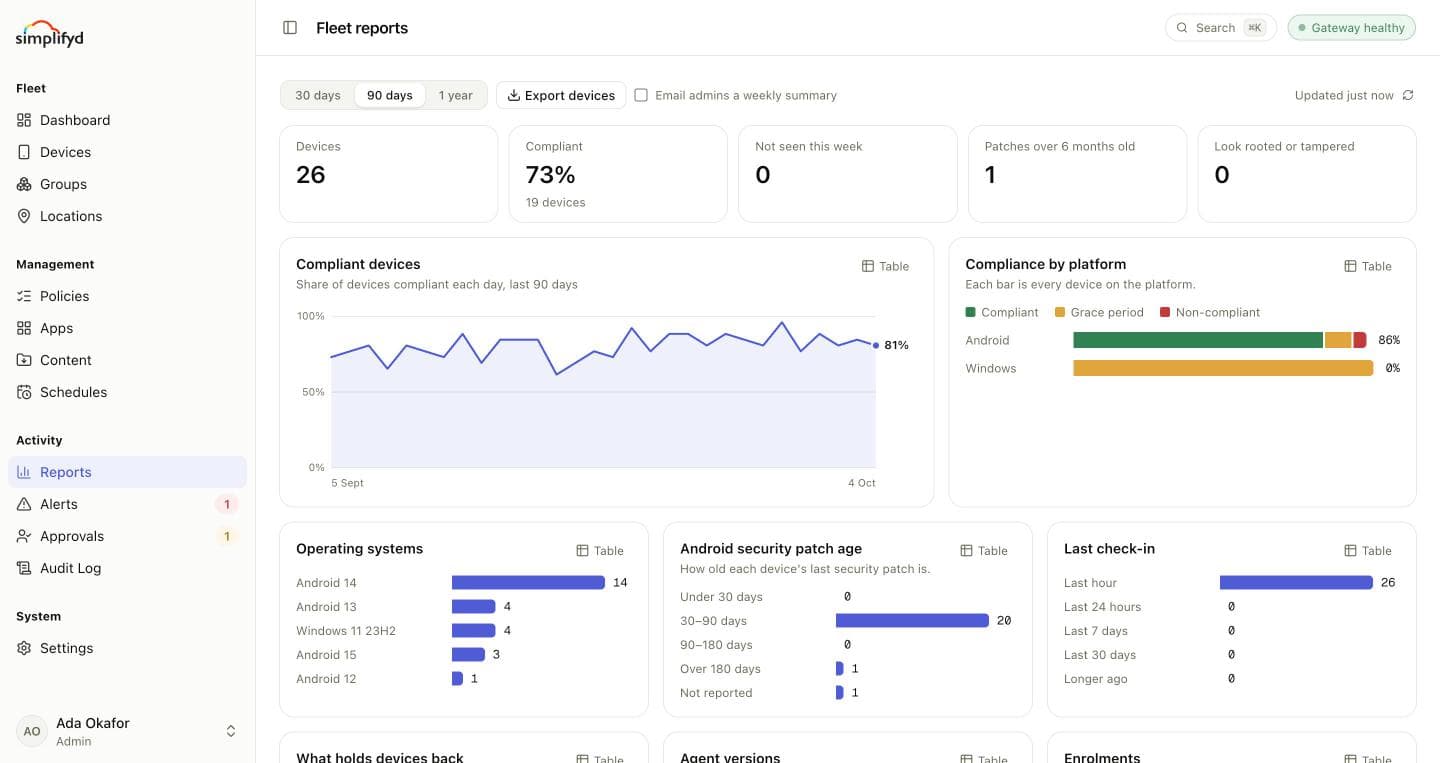This screenshot has height=763, width=1440.
Task: Show Android security patch age Table
Action: 984,551
